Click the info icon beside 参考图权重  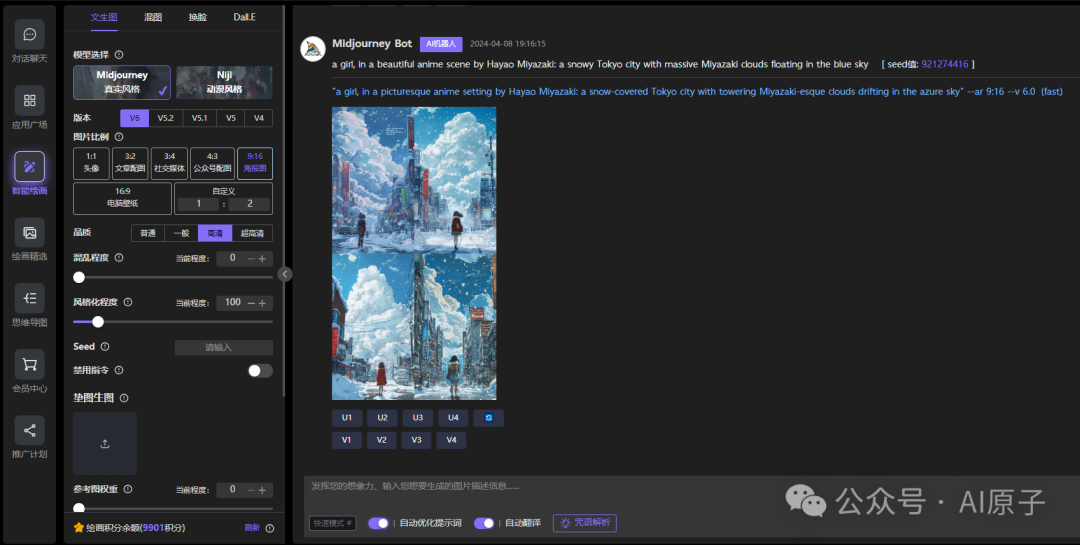(x=128, y=489)
